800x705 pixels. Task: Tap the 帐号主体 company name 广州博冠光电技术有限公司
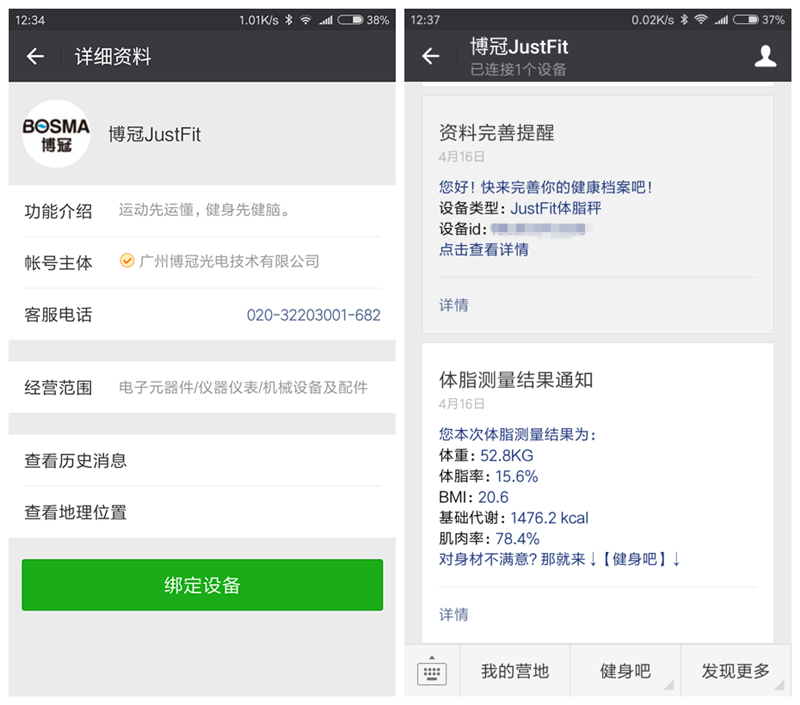click(229, 261)
